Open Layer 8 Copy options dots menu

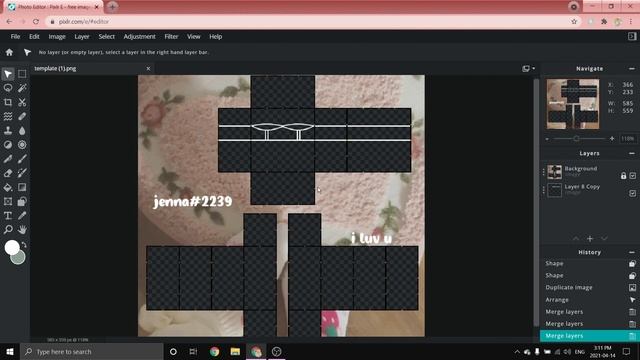click(544, 190)
